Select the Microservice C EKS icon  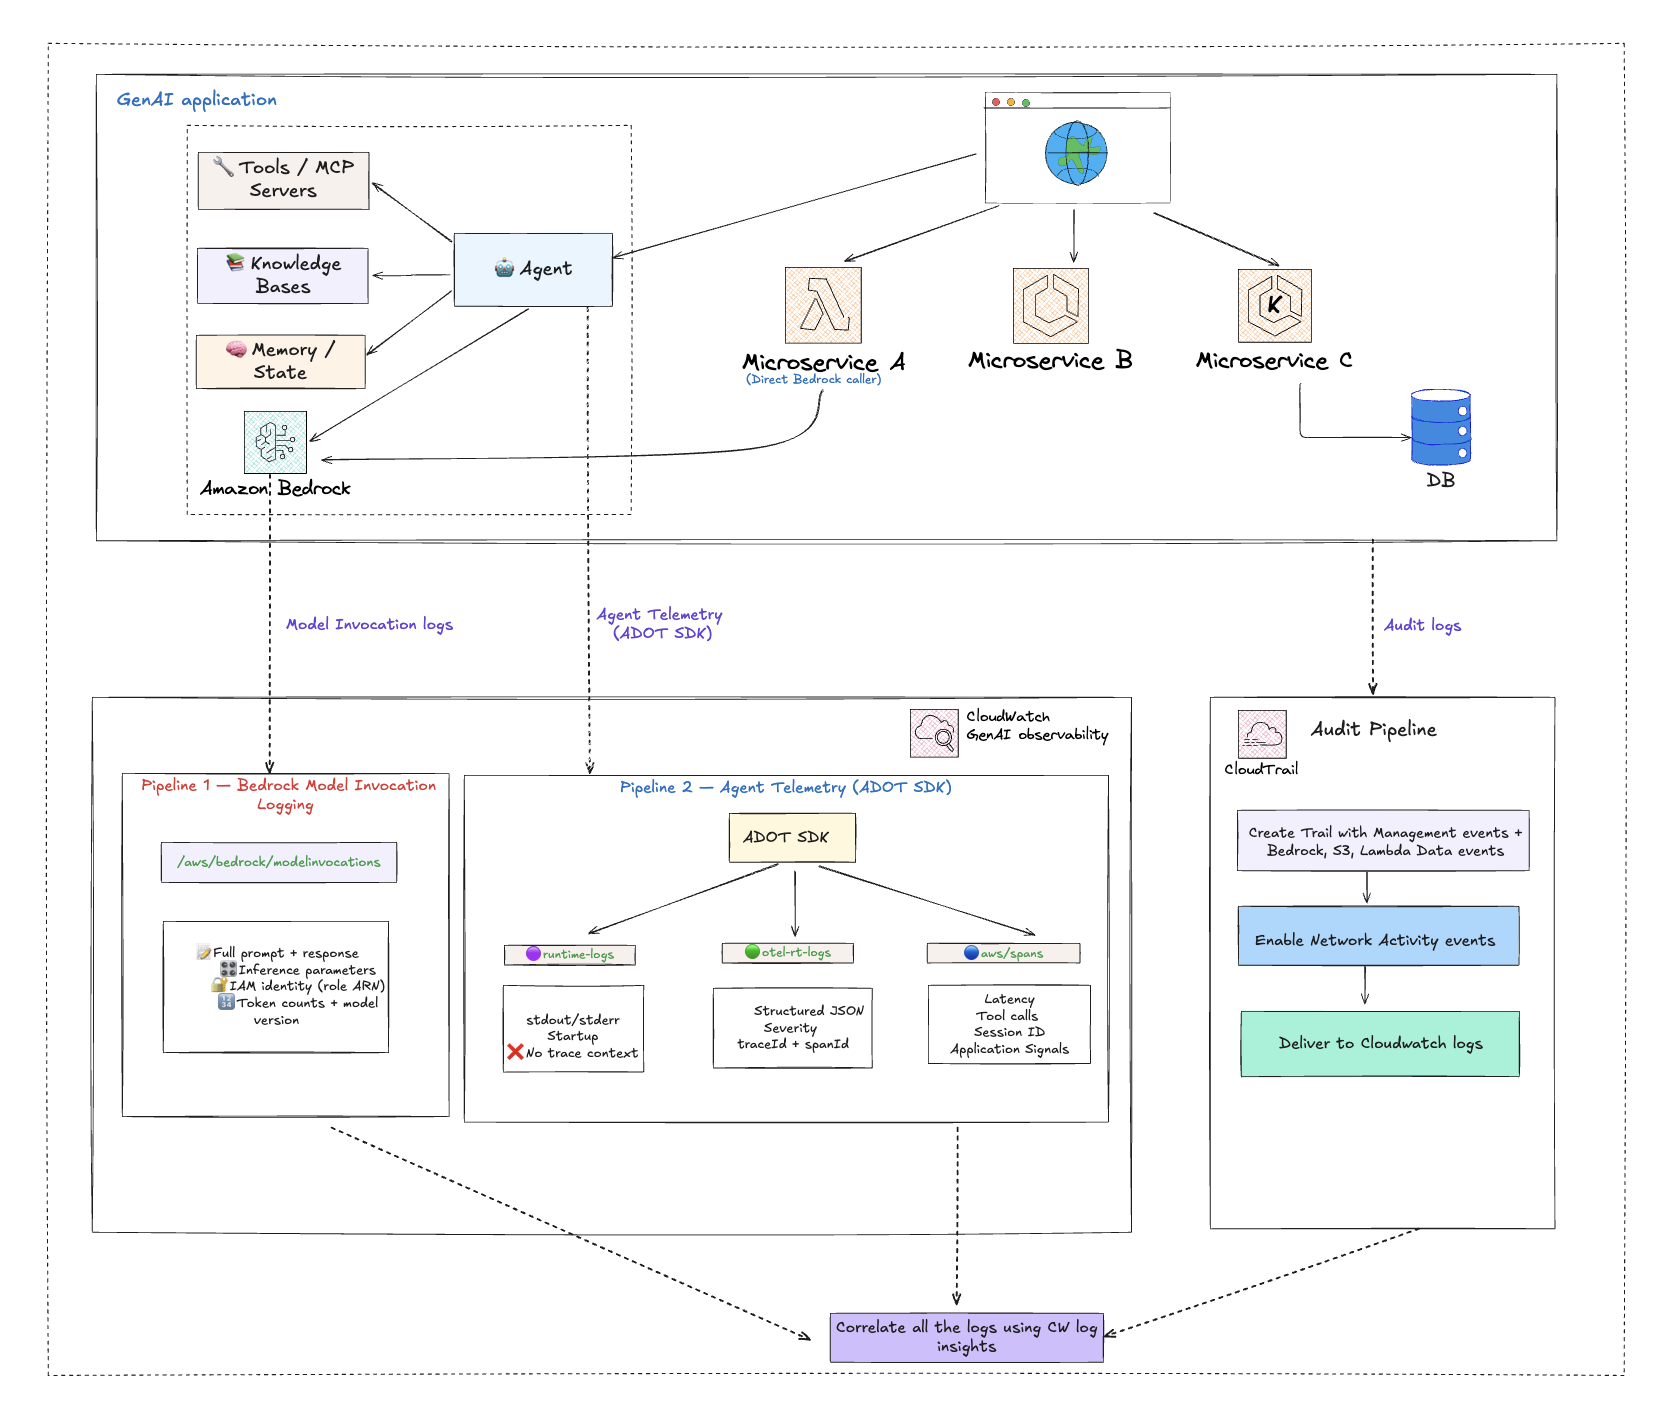1275,305
